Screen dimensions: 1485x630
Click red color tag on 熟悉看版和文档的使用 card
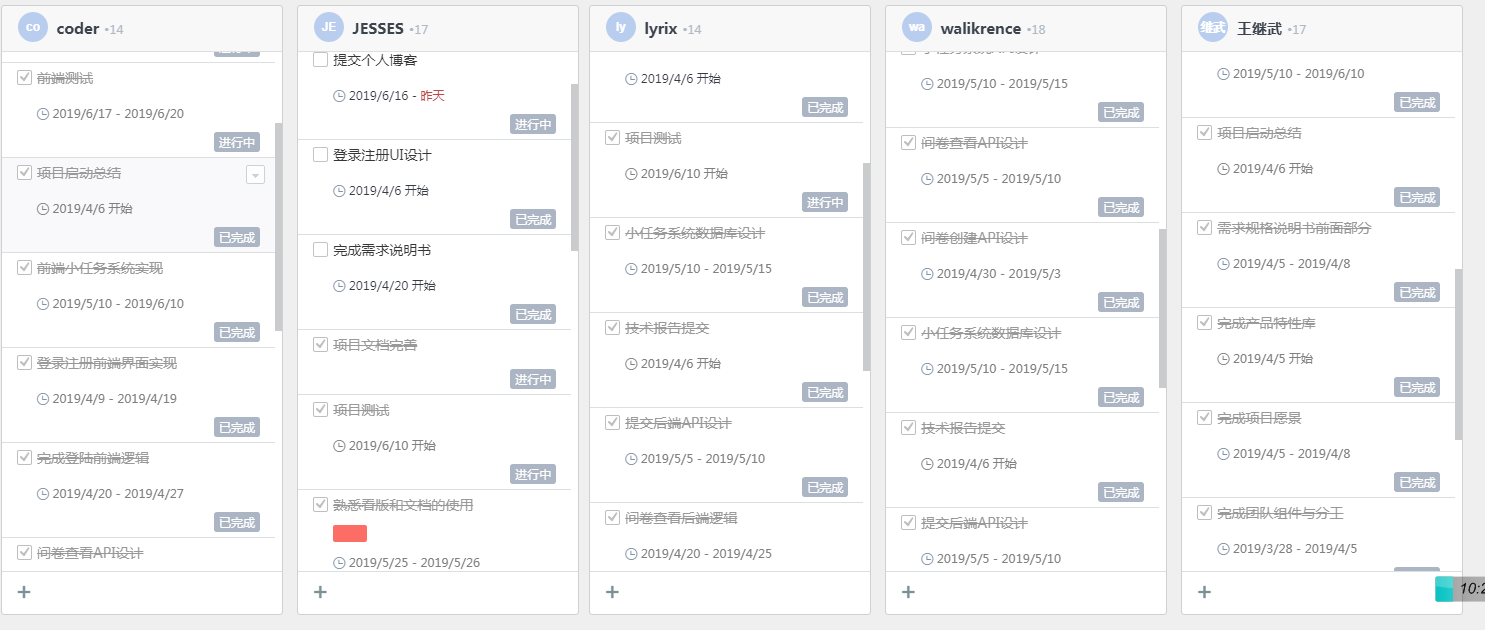point(350,534)
